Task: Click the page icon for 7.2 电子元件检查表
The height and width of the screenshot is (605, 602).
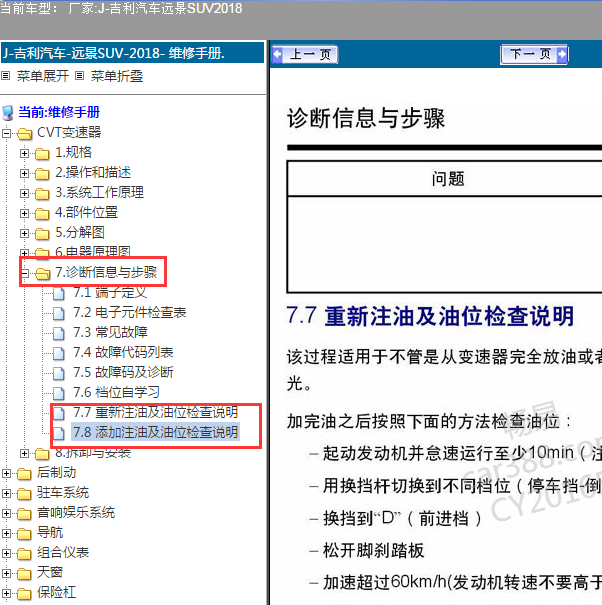Action: pyautogui.click(x=59, y=313)
